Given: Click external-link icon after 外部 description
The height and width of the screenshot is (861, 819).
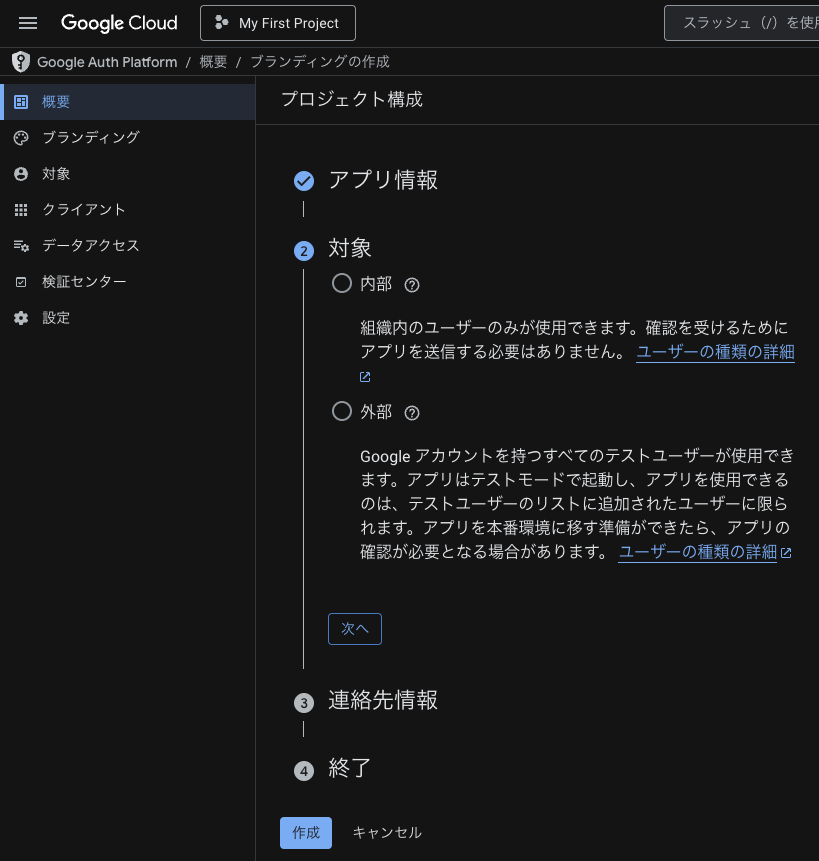Looking at the screenshot, I should (x=786, y=553).
